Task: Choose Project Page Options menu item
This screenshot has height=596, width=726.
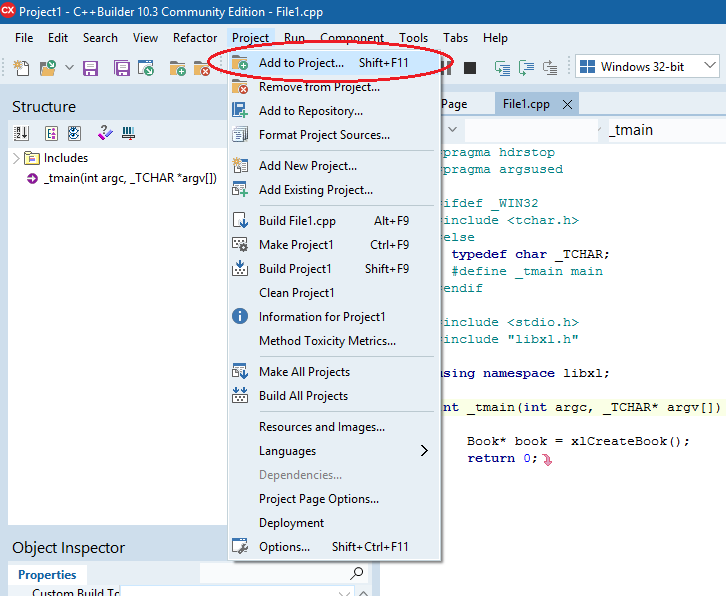Action: coord(334,499)
